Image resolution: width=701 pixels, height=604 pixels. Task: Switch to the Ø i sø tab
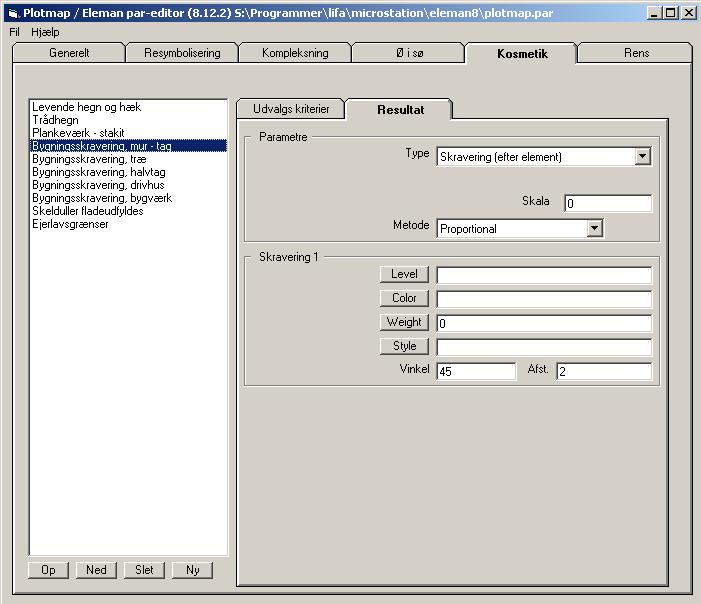(408, 53)
